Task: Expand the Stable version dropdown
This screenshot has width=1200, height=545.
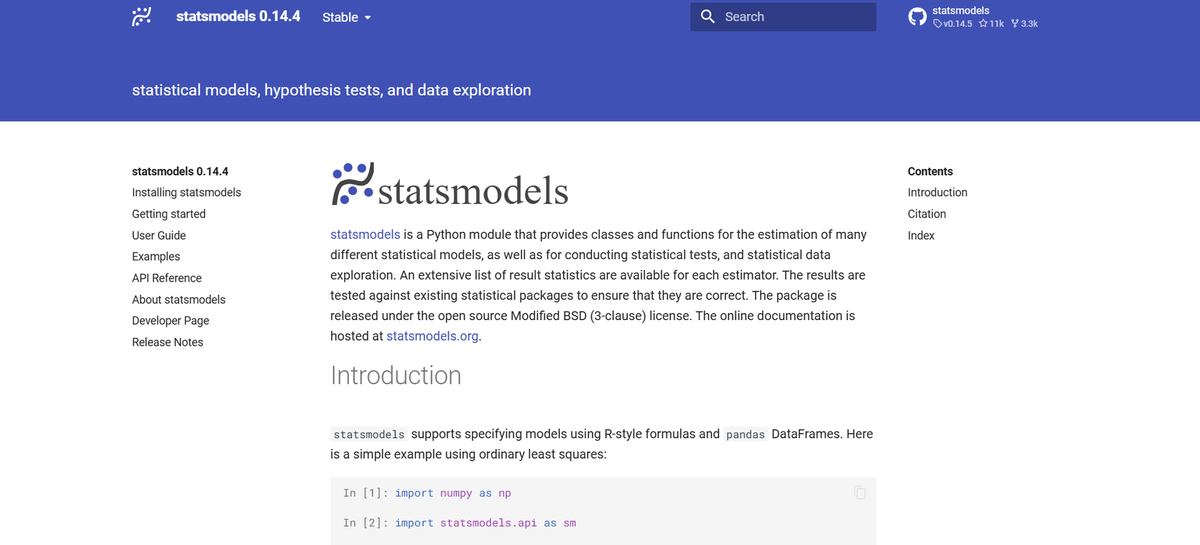Action: tap(347, 18)
